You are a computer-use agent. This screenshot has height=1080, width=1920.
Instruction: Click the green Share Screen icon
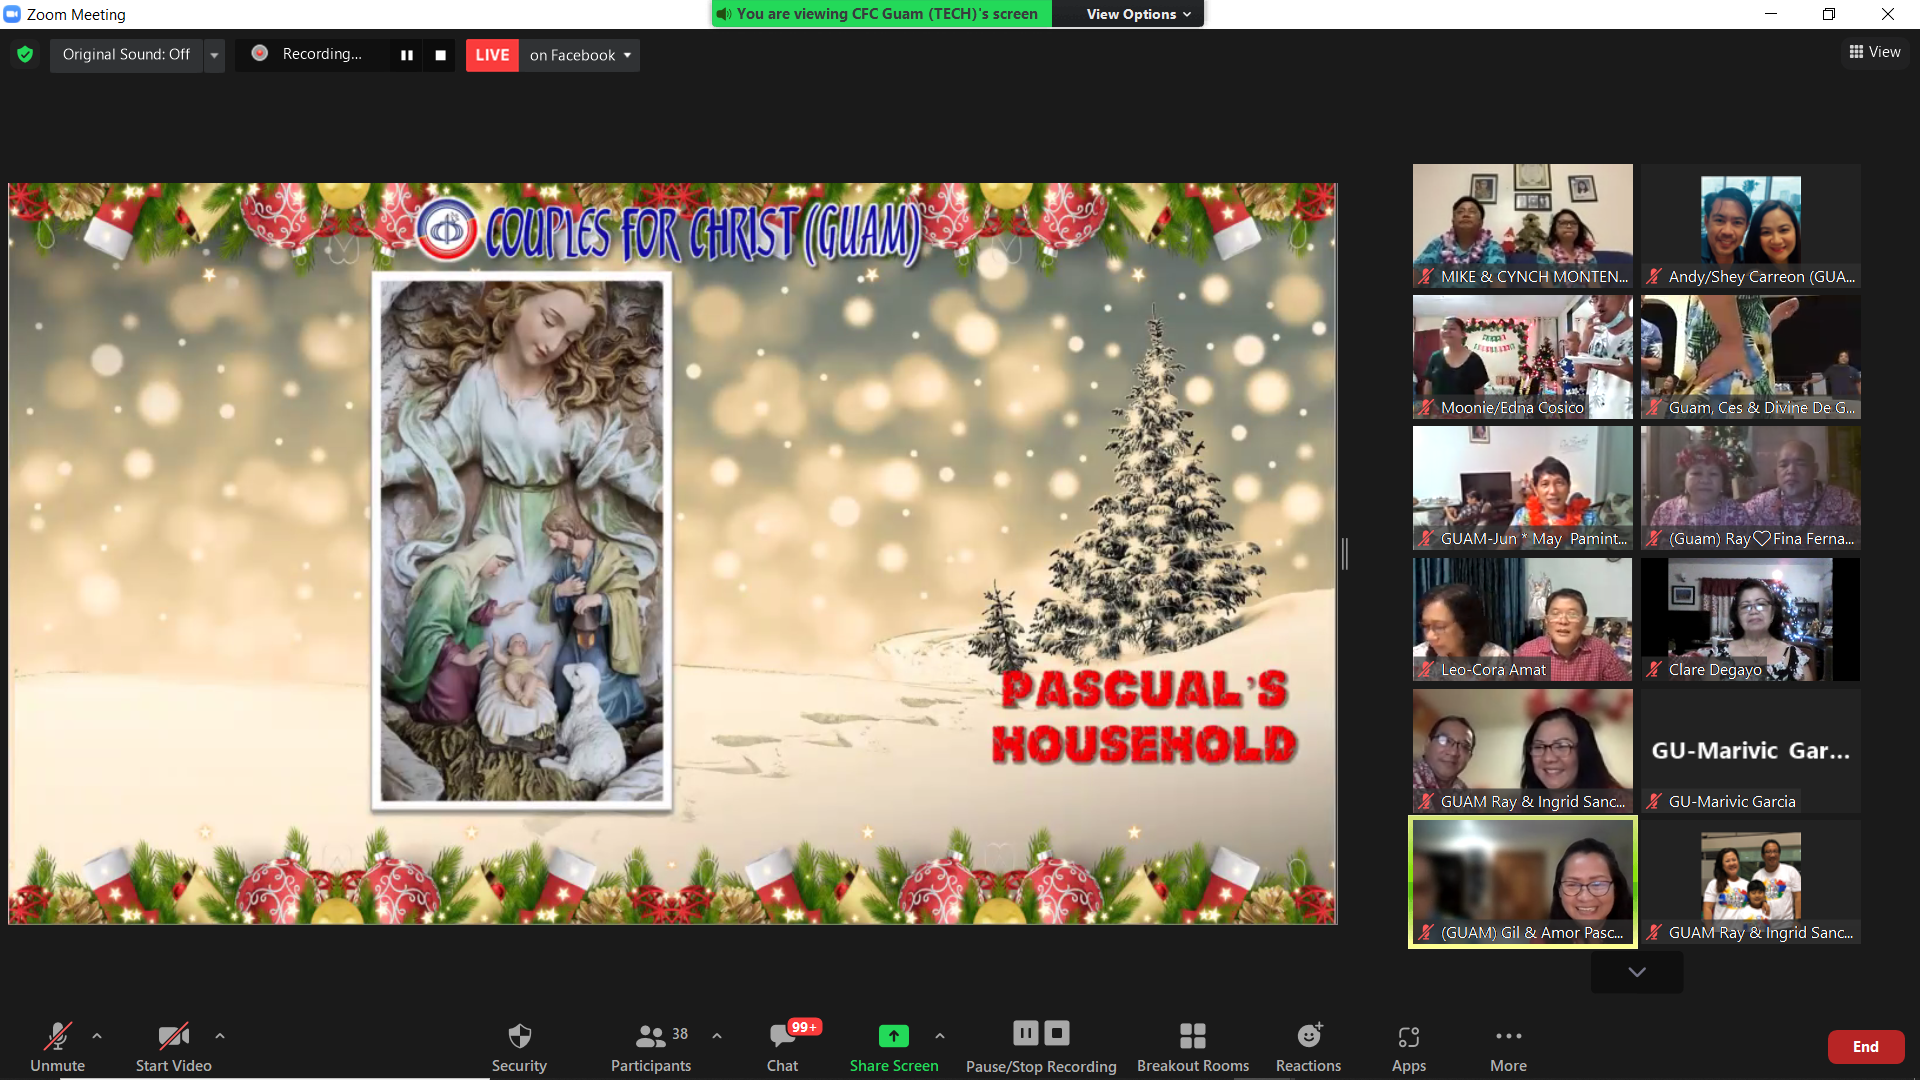pyautogui.click(x=893, y=1036)
